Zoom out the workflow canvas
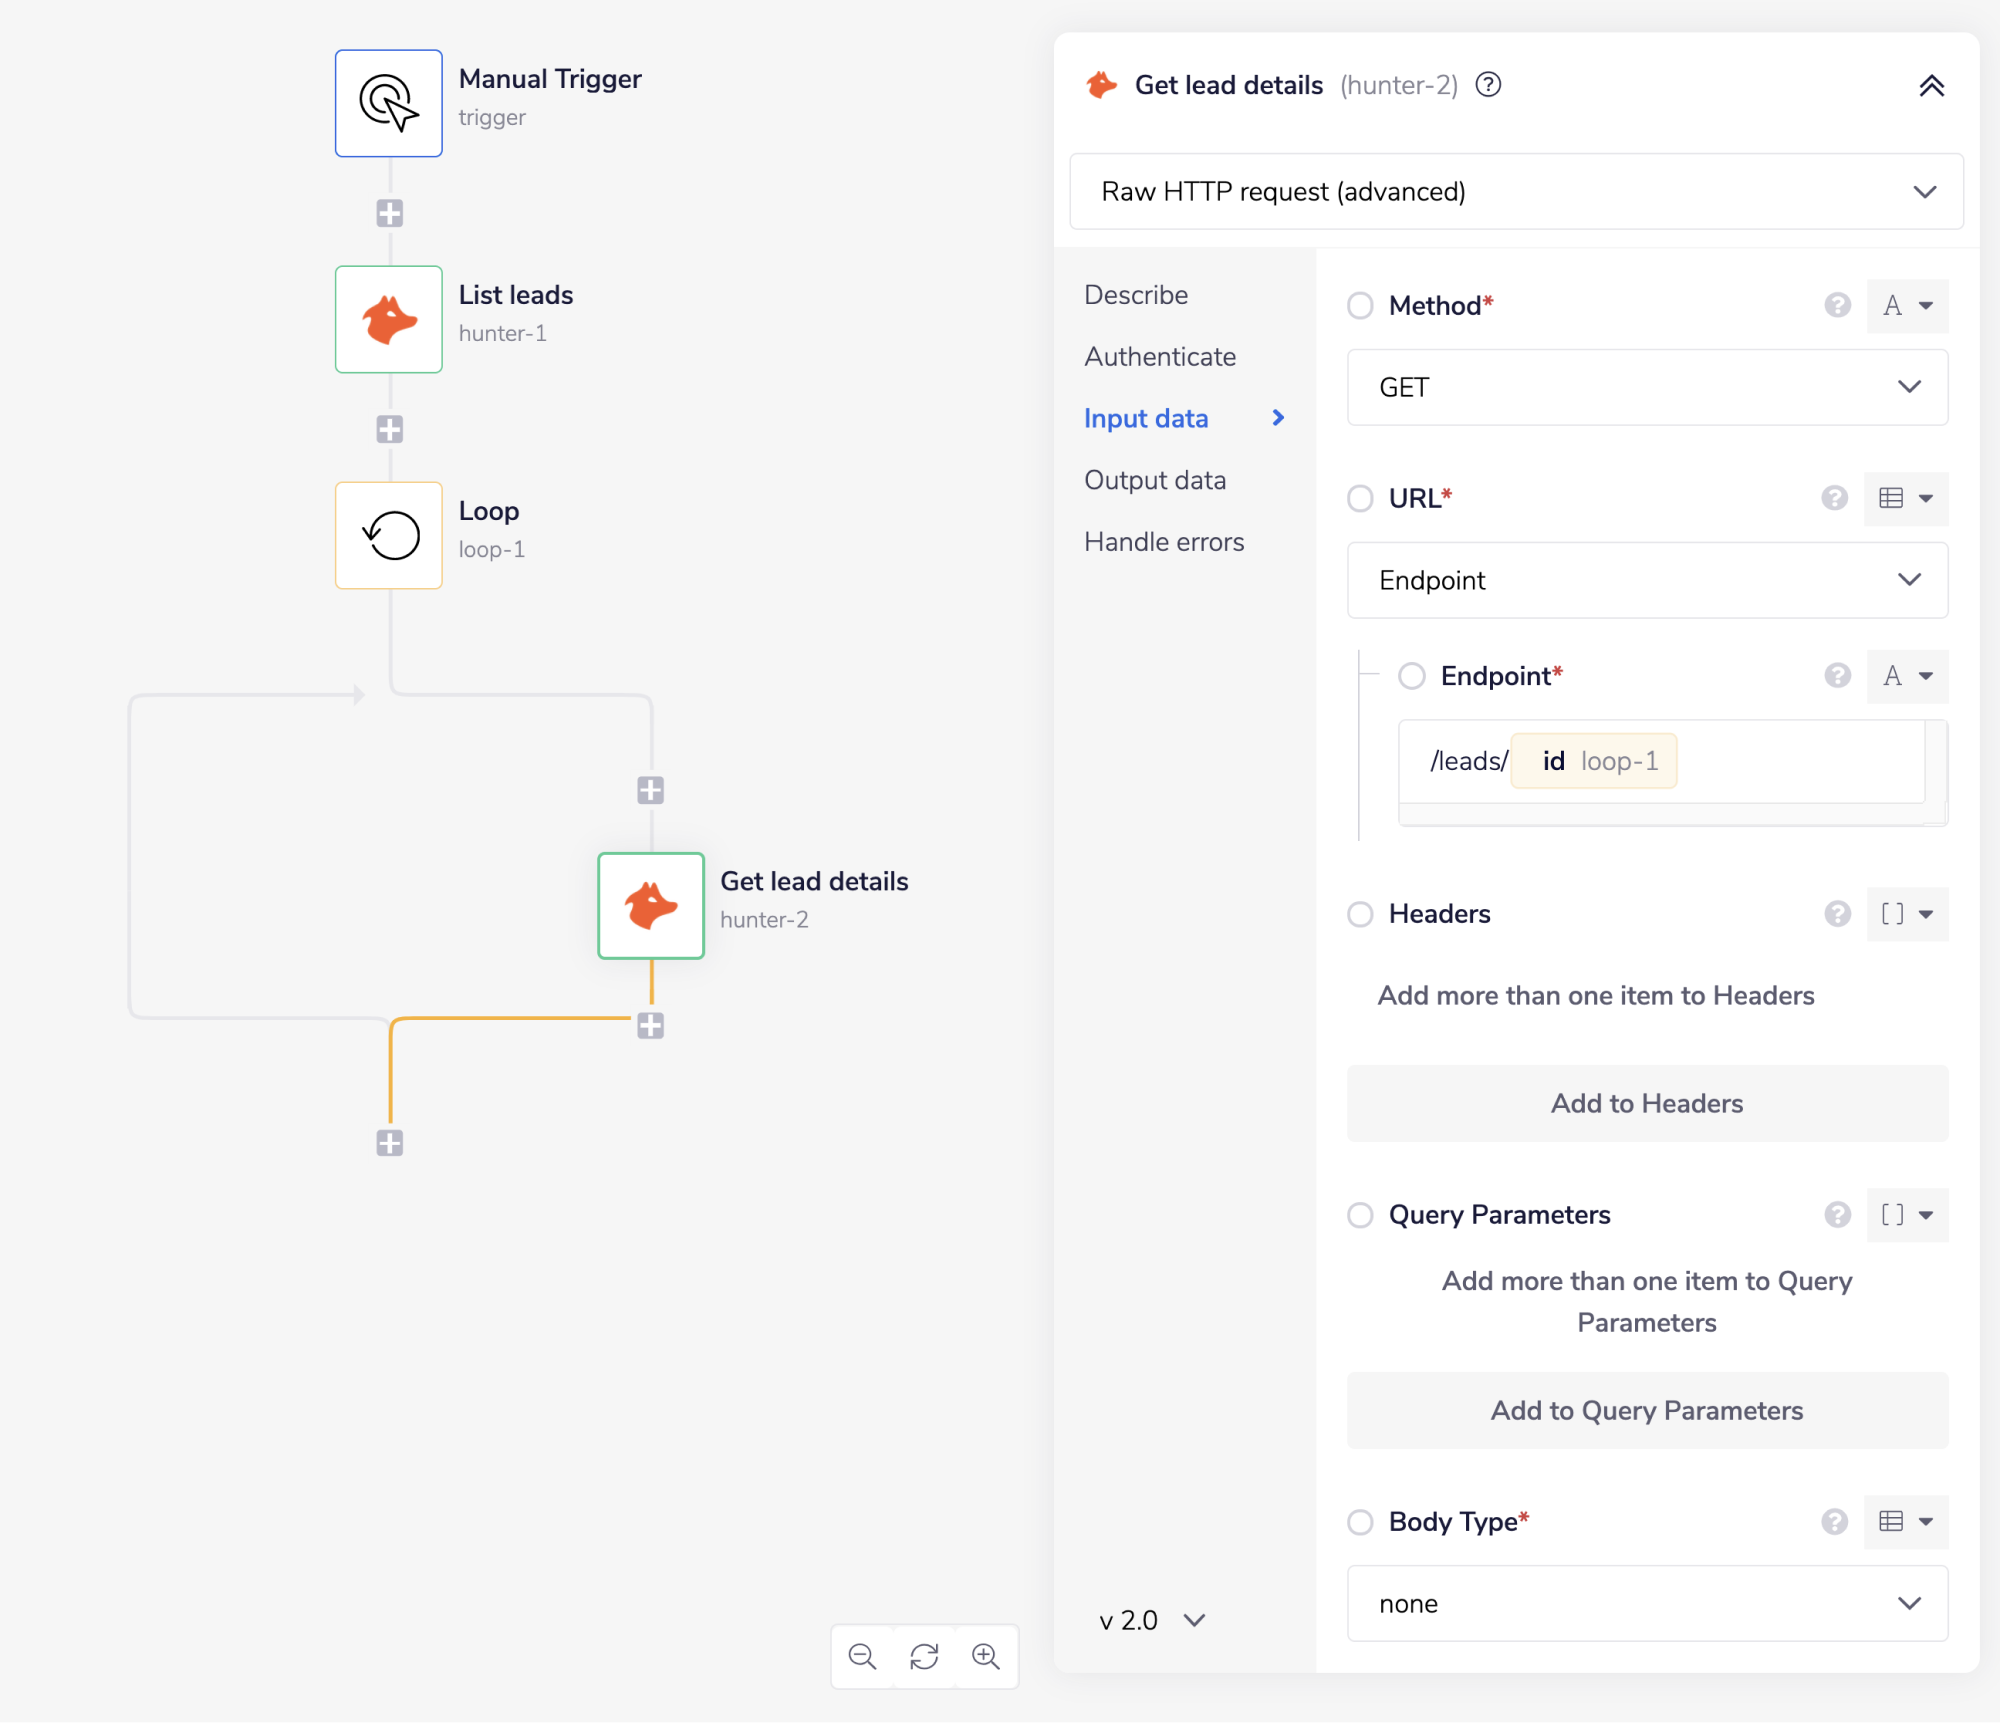Screen dimensions: 2000x1723 [862, 1657]
